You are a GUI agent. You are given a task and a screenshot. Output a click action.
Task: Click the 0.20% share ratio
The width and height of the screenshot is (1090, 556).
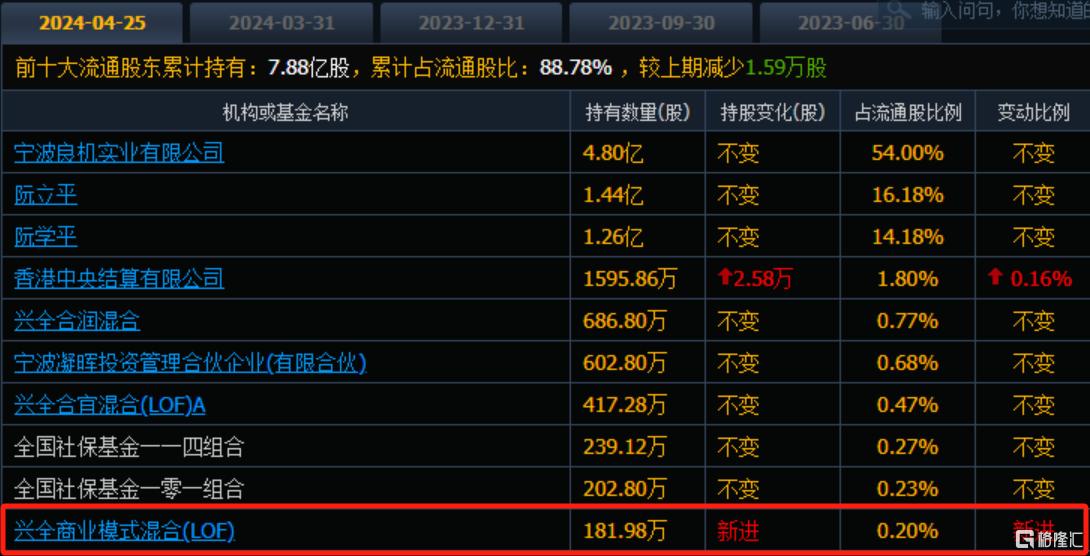(908, 532)
